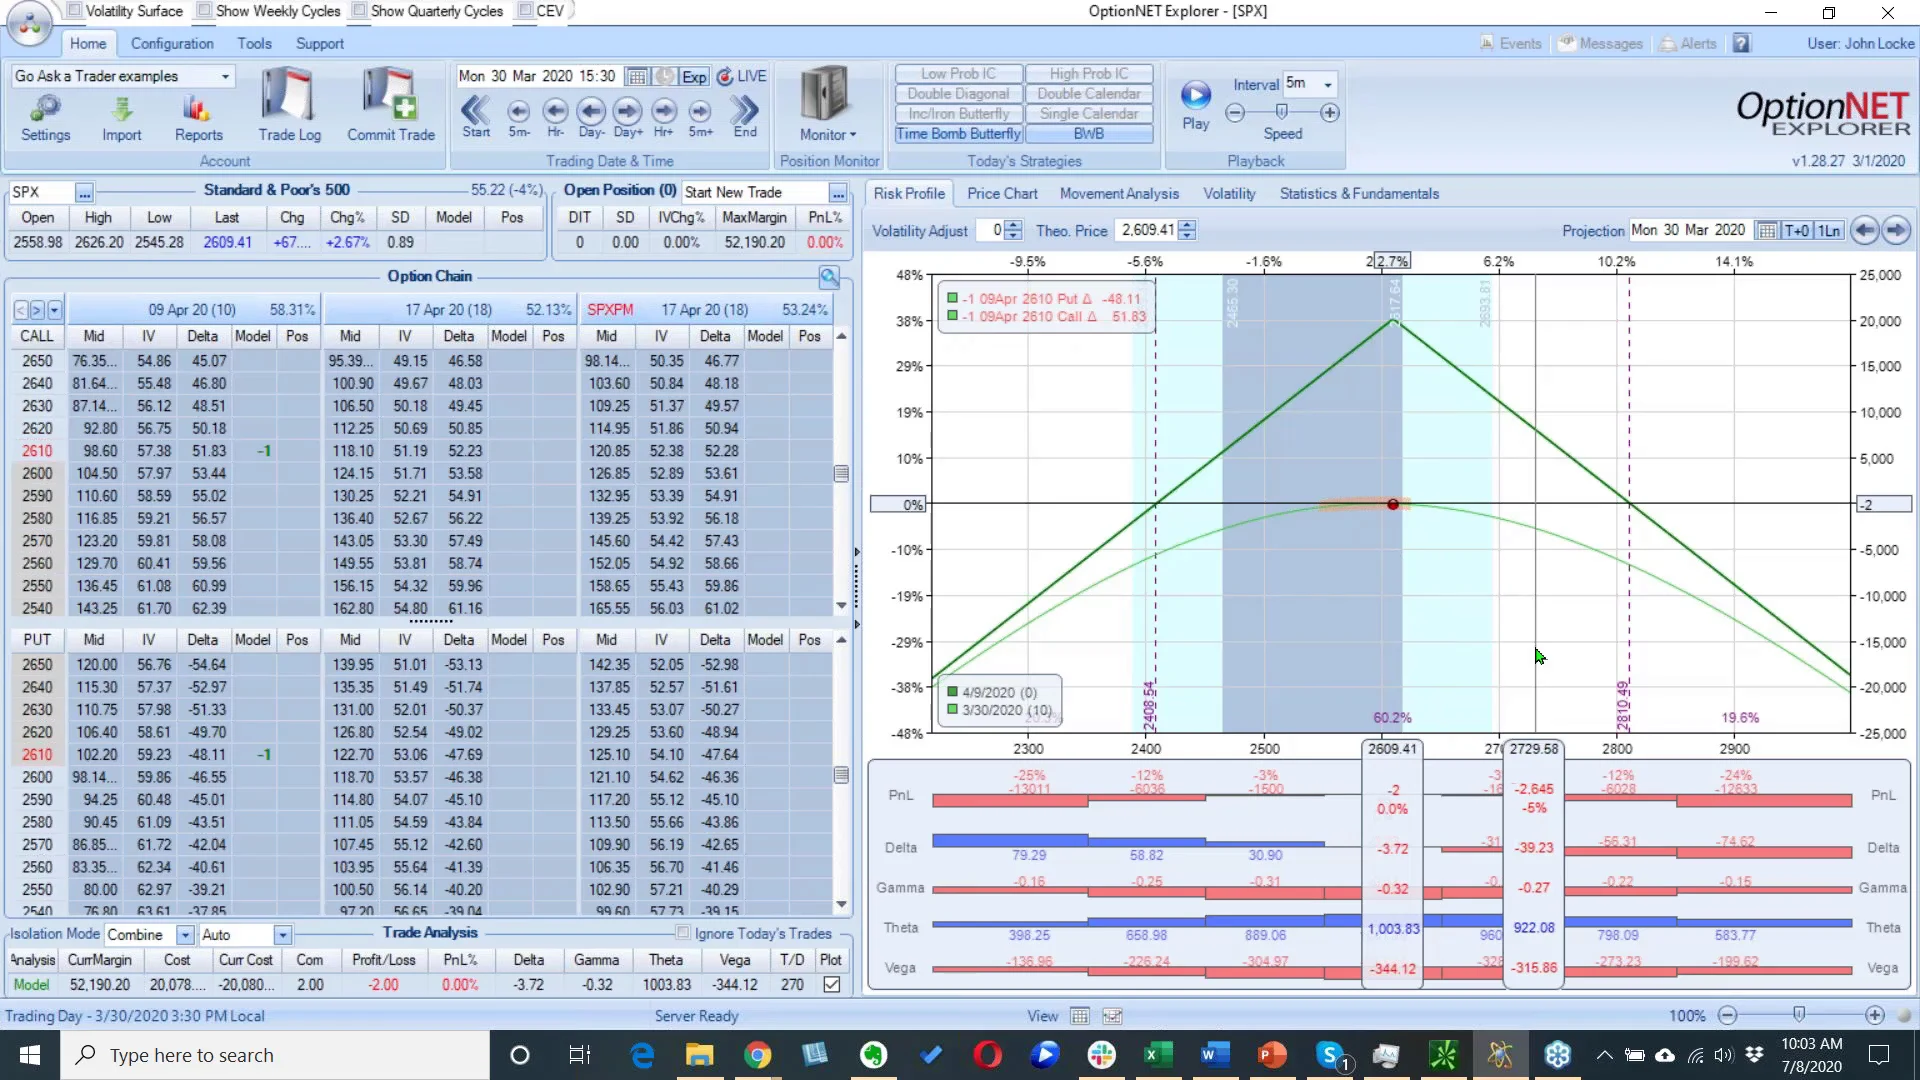This screenshot has width=1920, height=1080.
Task: Click the option chain search magnifier icon
Action: (828, 277)
